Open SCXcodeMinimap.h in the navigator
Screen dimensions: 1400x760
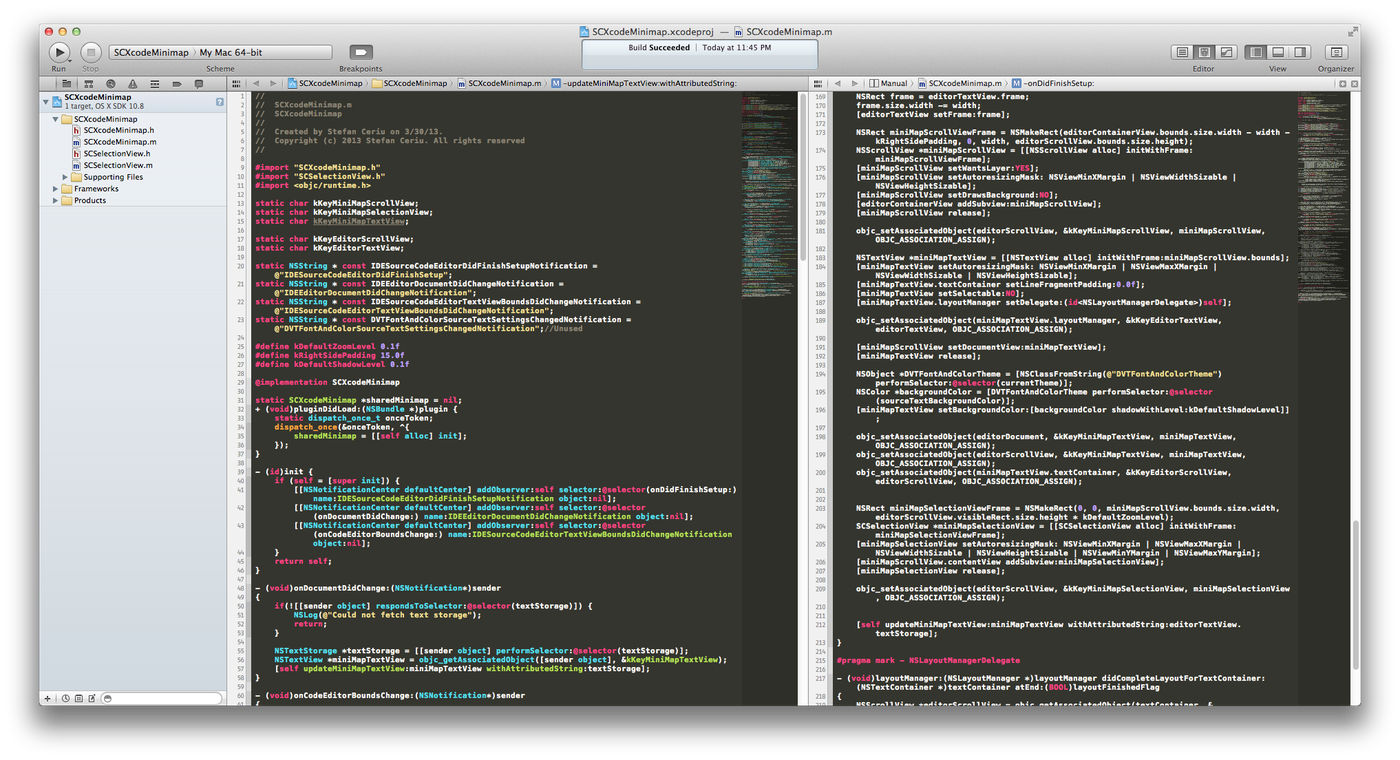click(112, 130)
